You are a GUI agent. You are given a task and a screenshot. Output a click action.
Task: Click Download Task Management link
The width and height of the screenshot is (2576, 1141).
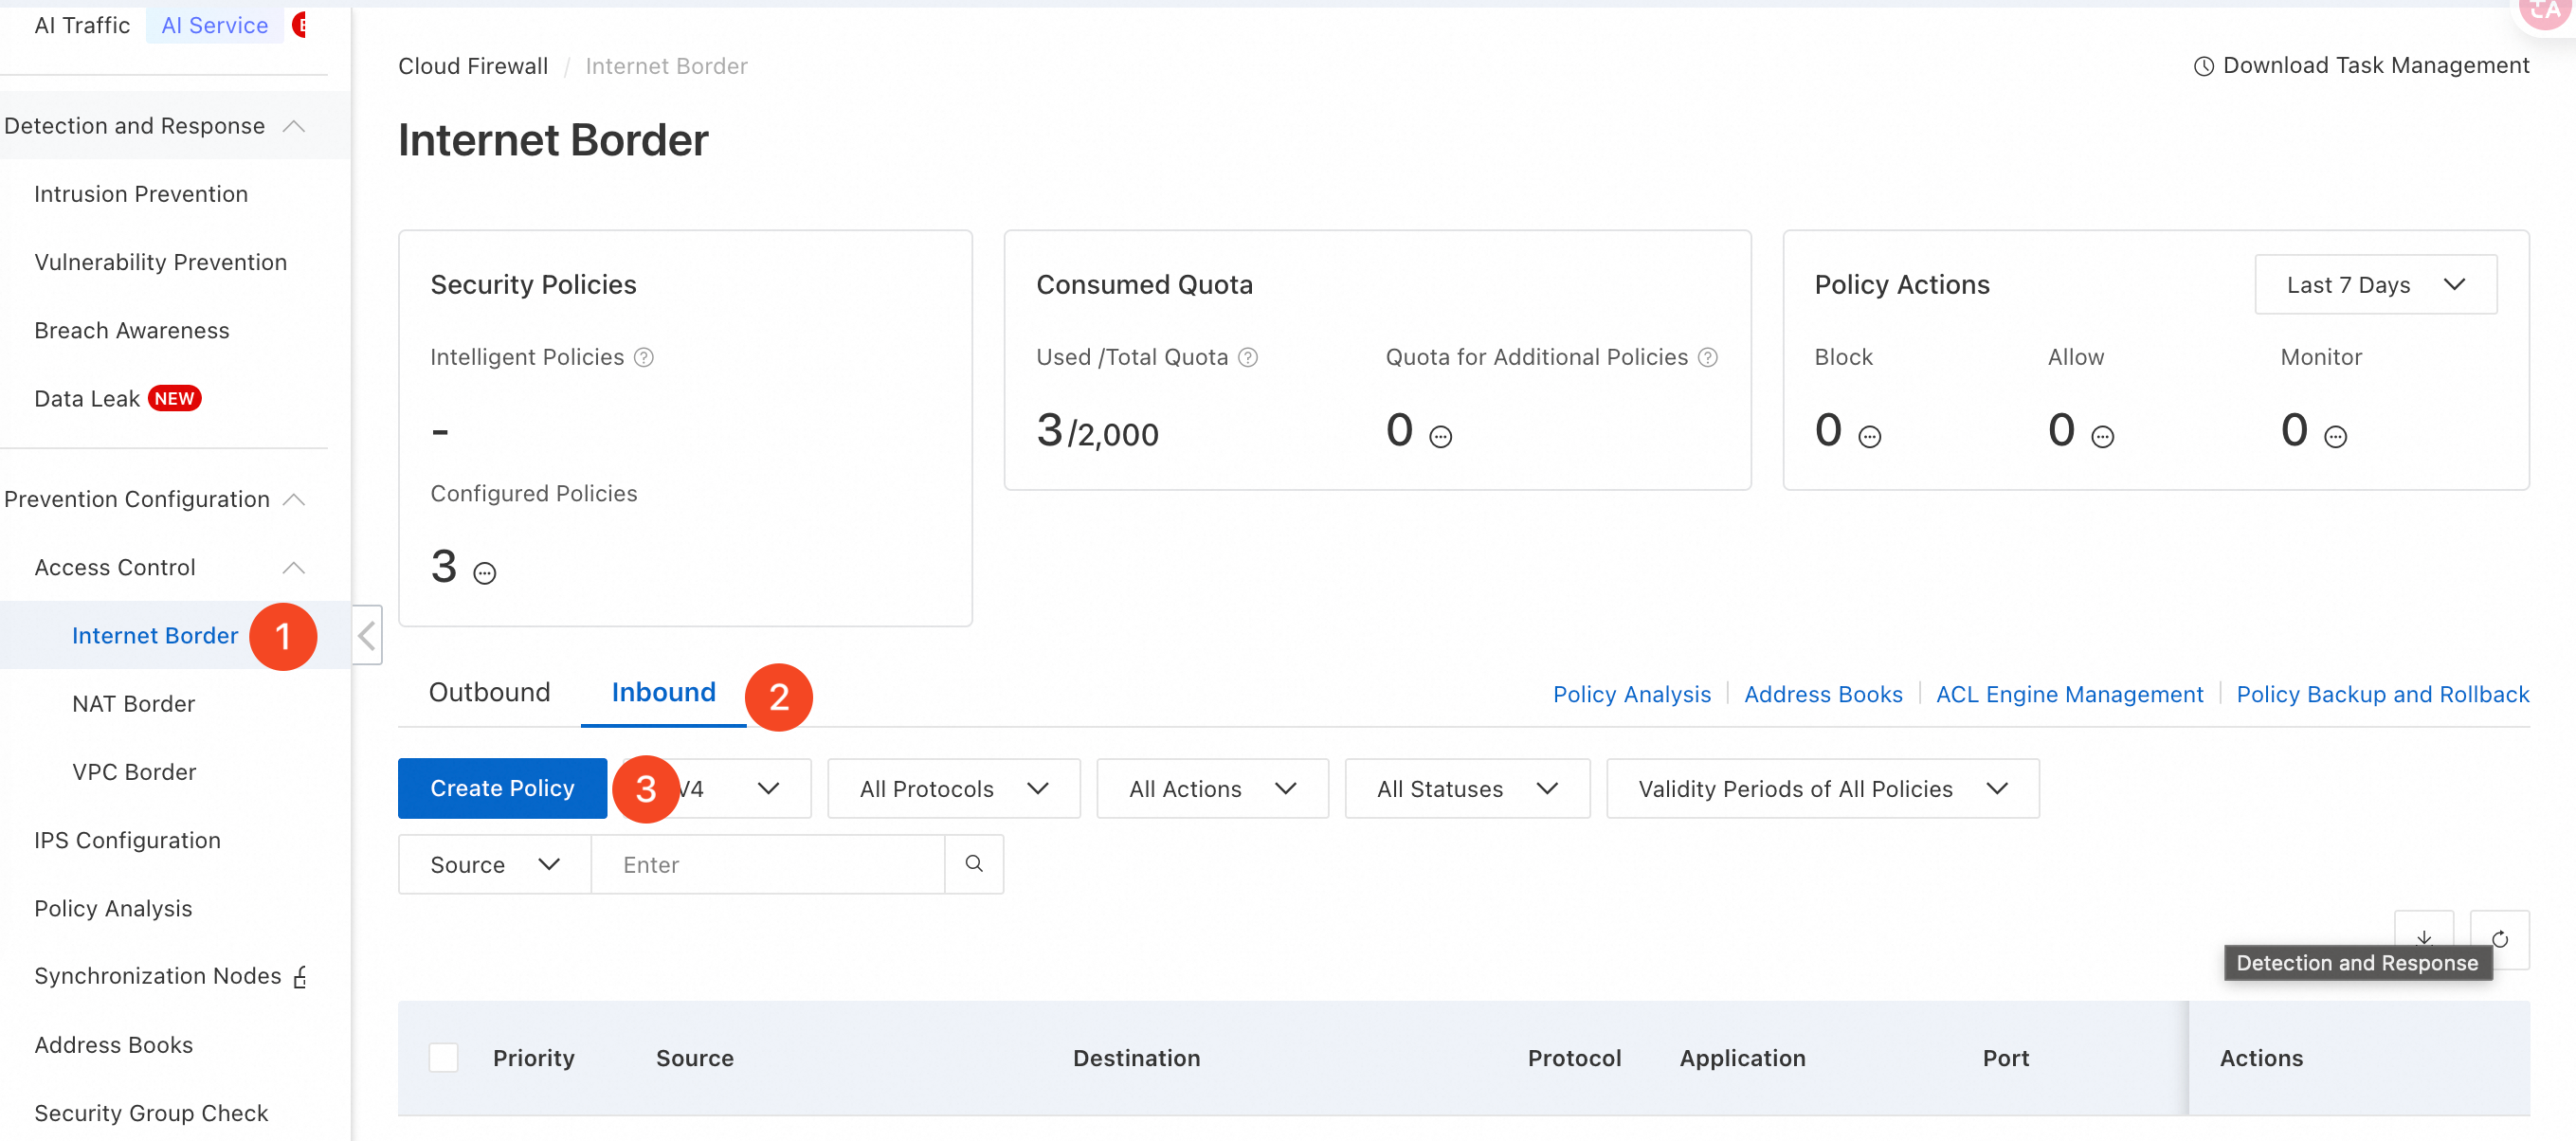[x=2375, y=65]
